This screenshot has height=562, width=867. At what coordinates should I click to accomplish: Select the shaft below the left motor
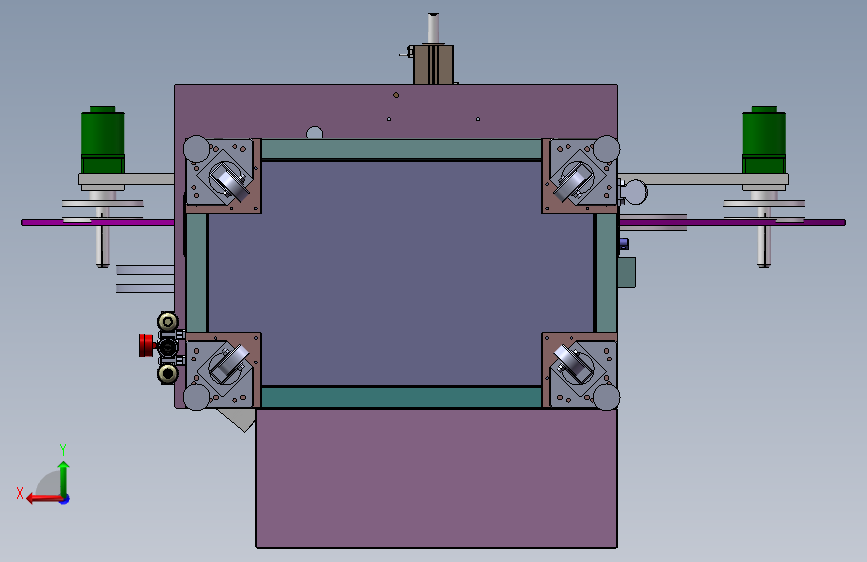[x=102, y=237]
